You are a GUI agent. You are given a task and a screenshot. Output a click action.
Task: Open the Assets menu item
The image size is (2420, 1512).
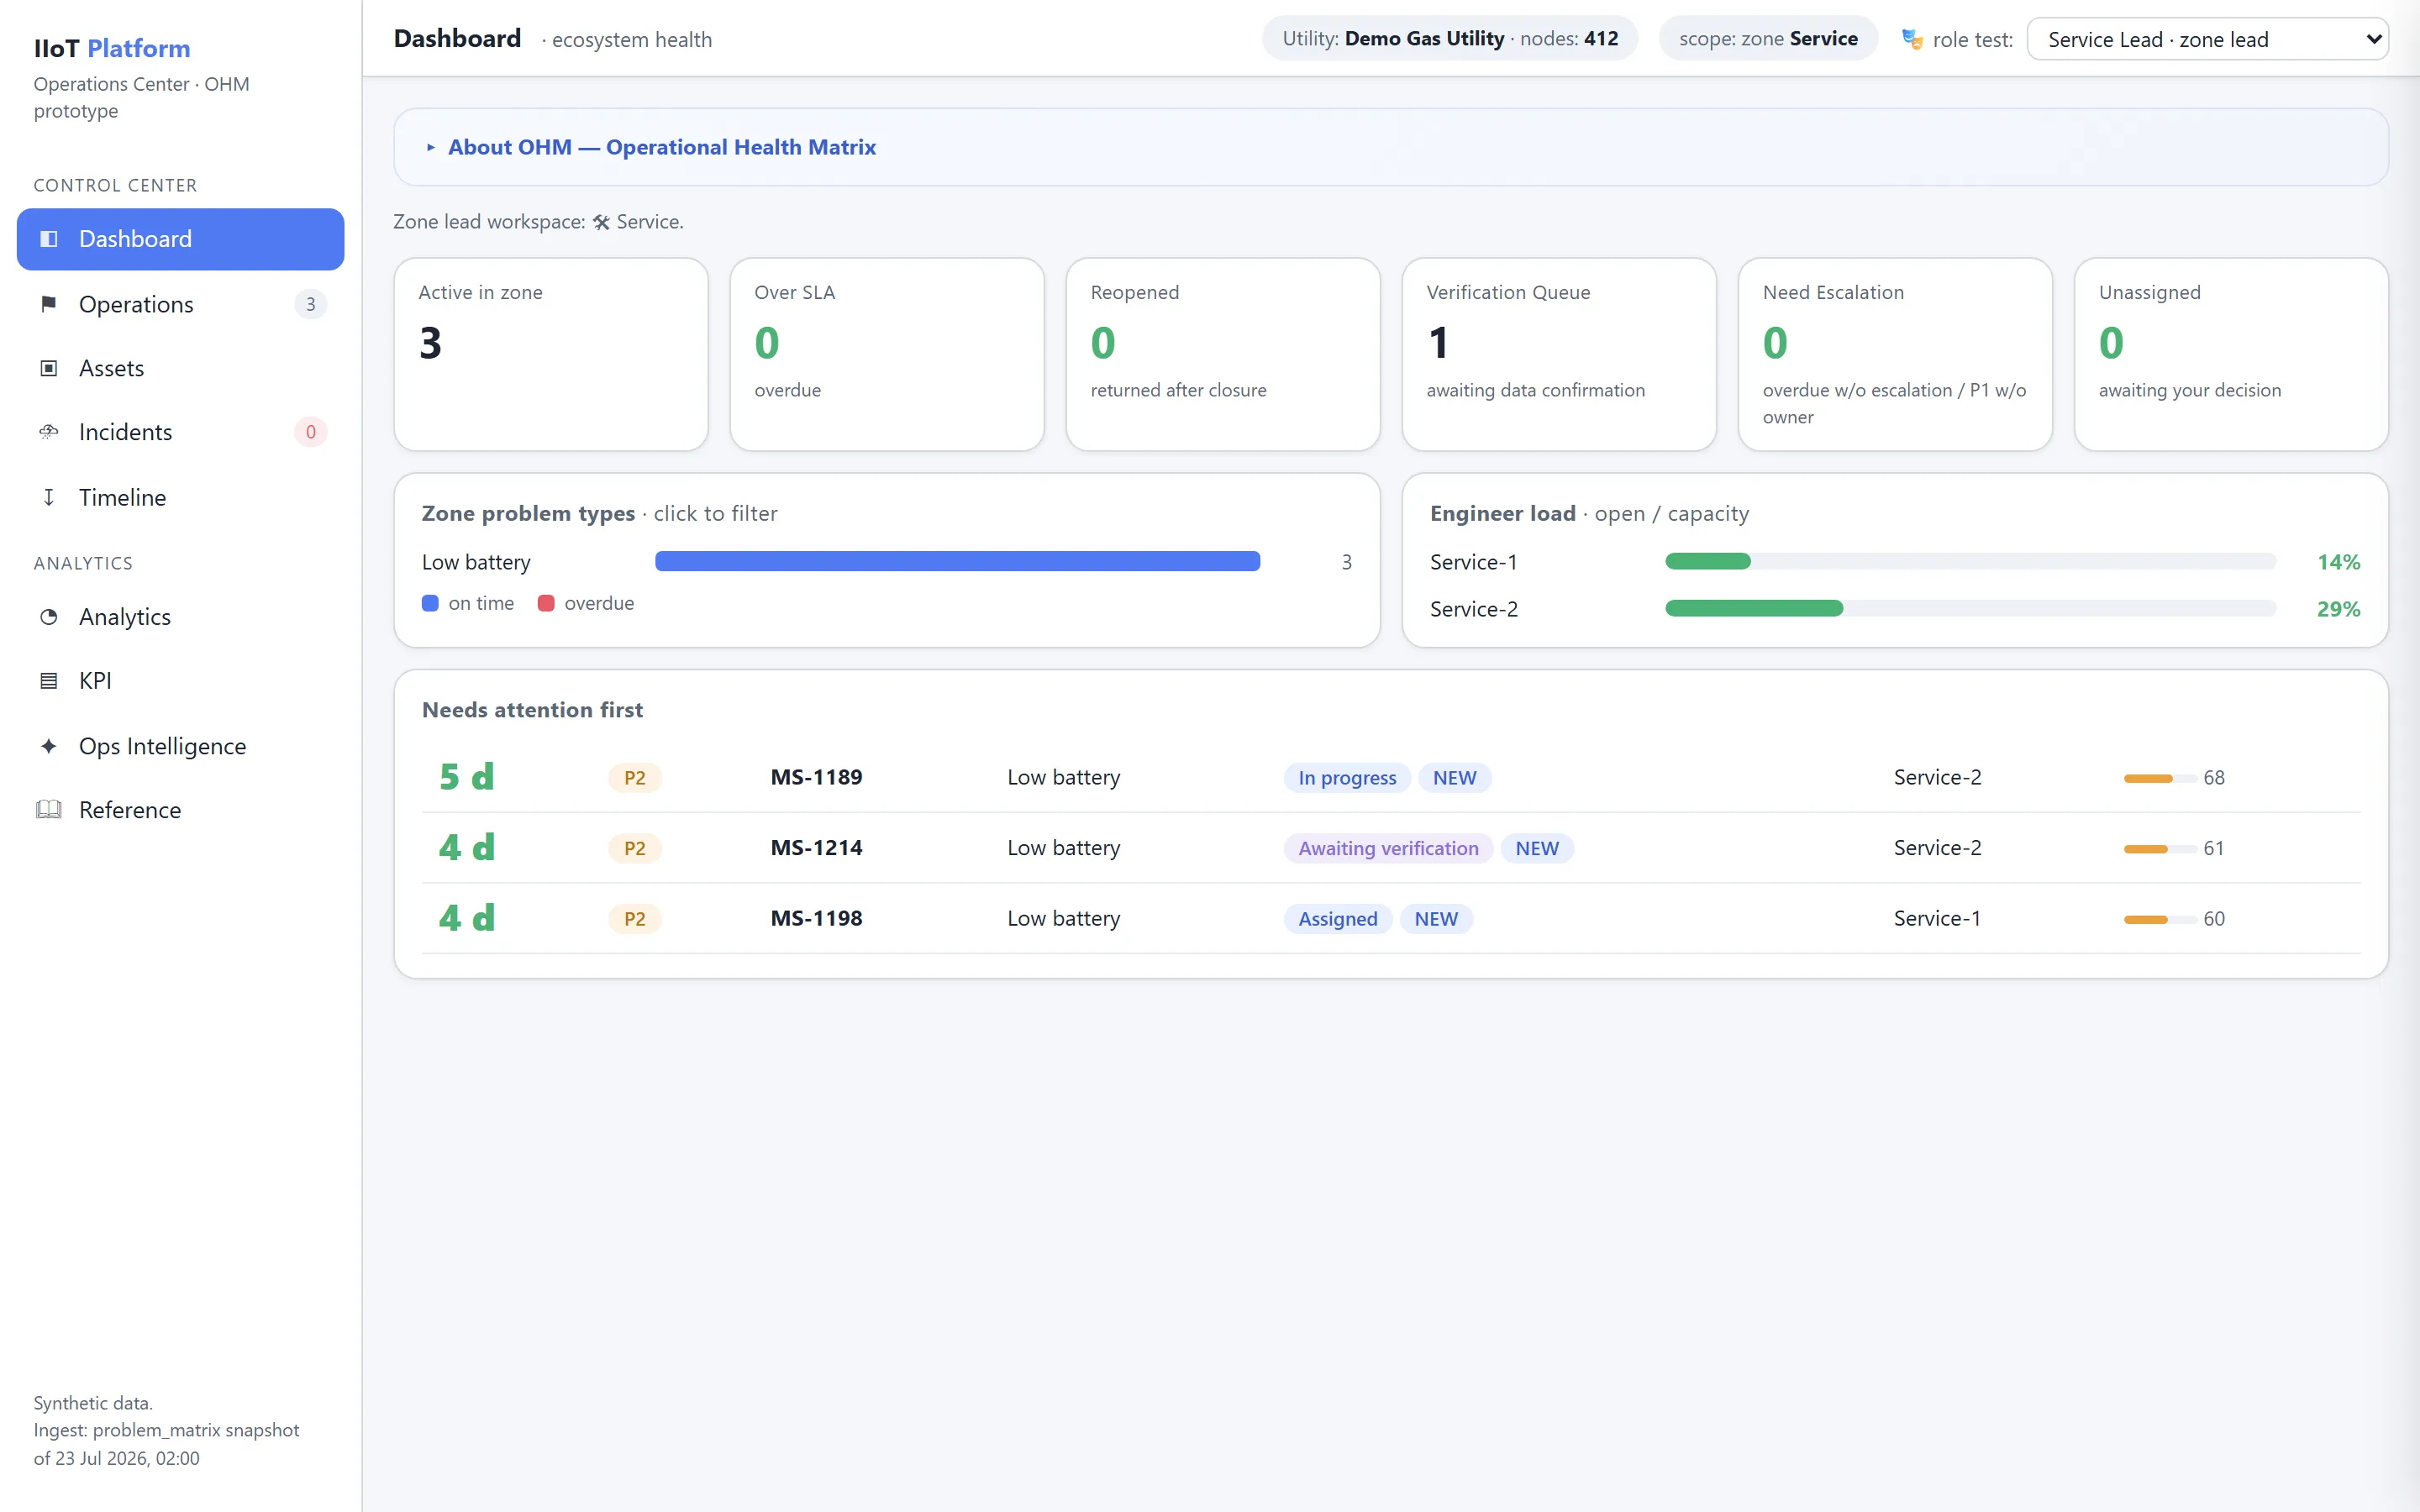click(180, 368)
